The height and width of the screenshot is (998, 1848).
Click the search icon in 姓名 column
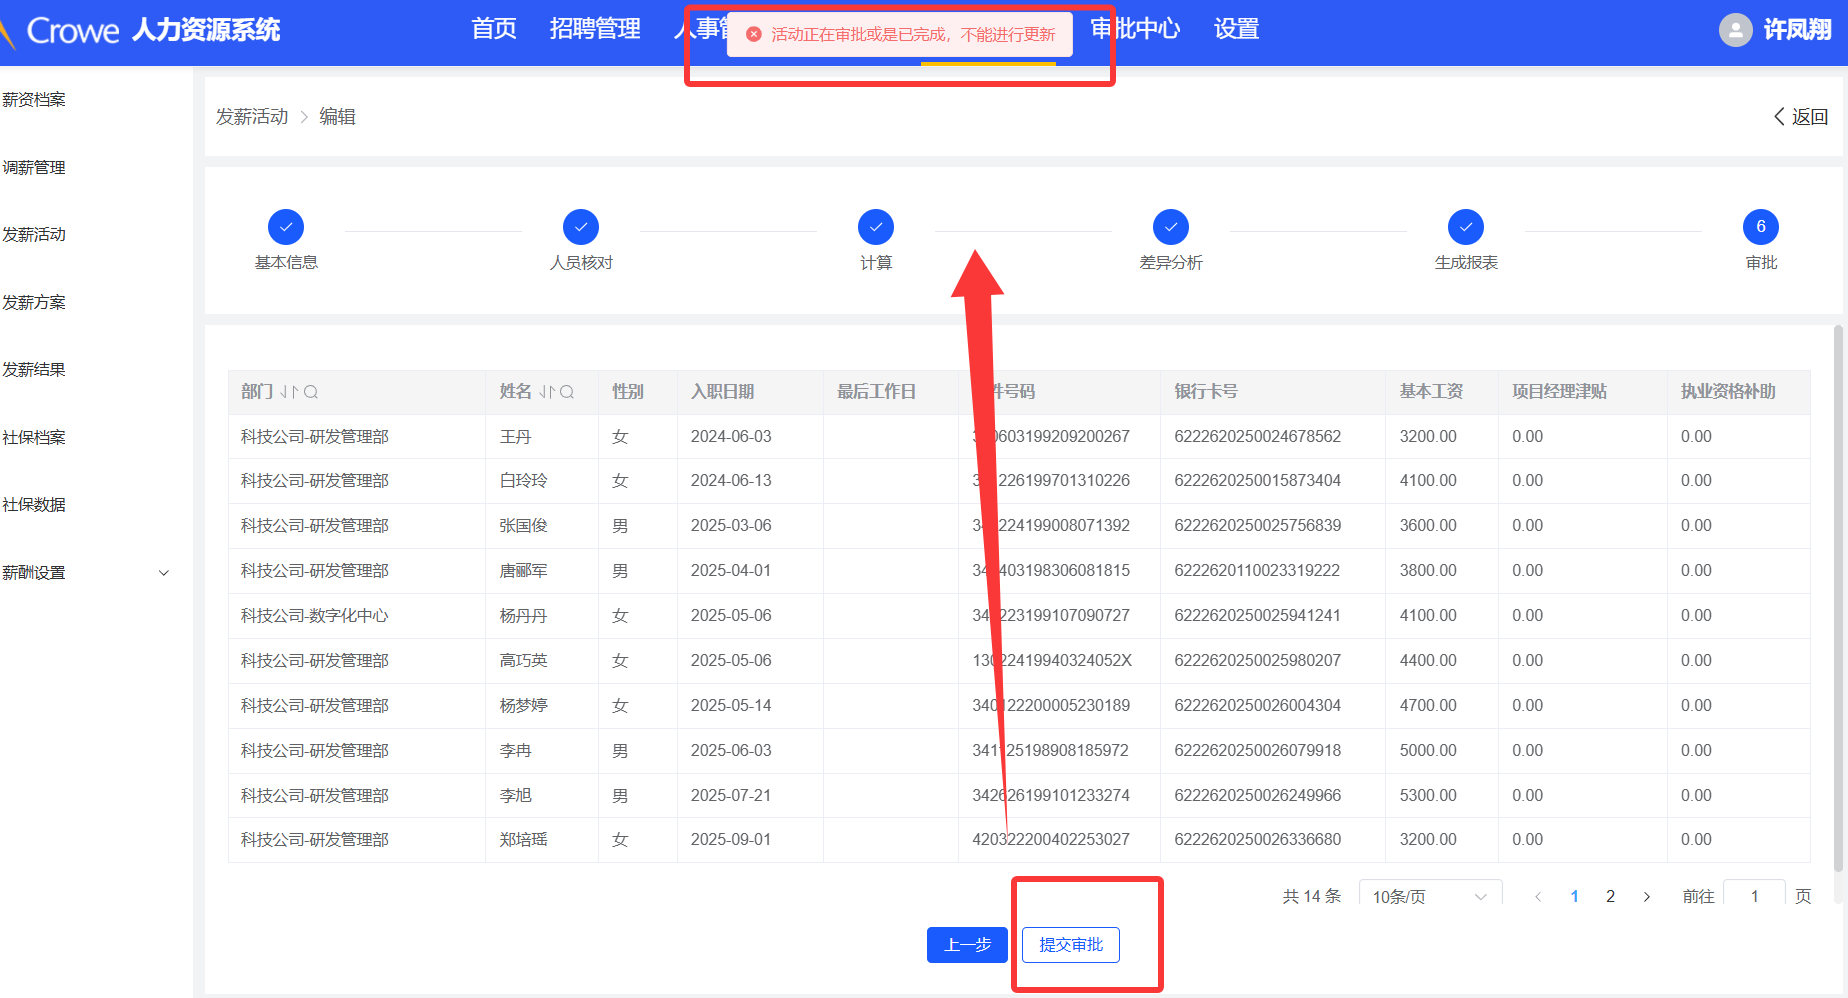click(x=567, y=392)
